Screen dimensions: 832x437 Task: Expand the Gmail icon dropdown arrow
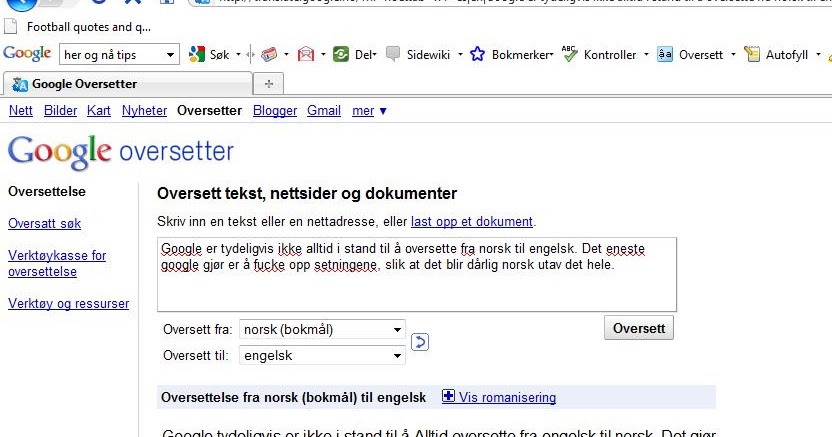[323, 54]
